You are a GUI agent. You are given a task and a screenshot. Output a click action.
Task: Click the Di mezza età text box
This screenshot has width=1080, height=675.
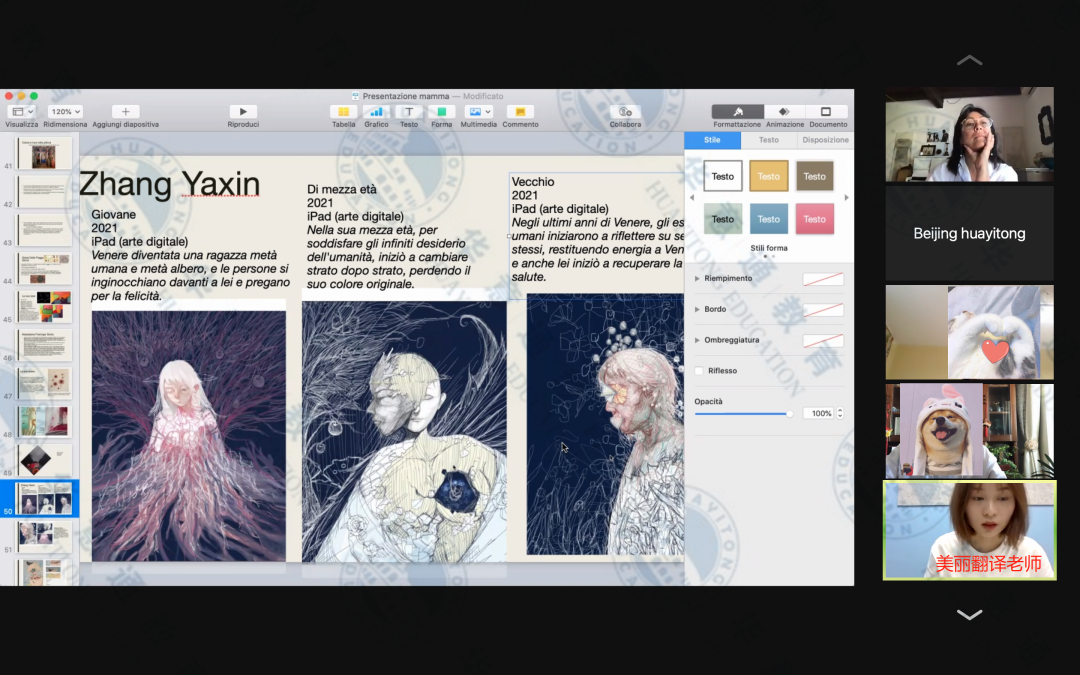(389, 236)
